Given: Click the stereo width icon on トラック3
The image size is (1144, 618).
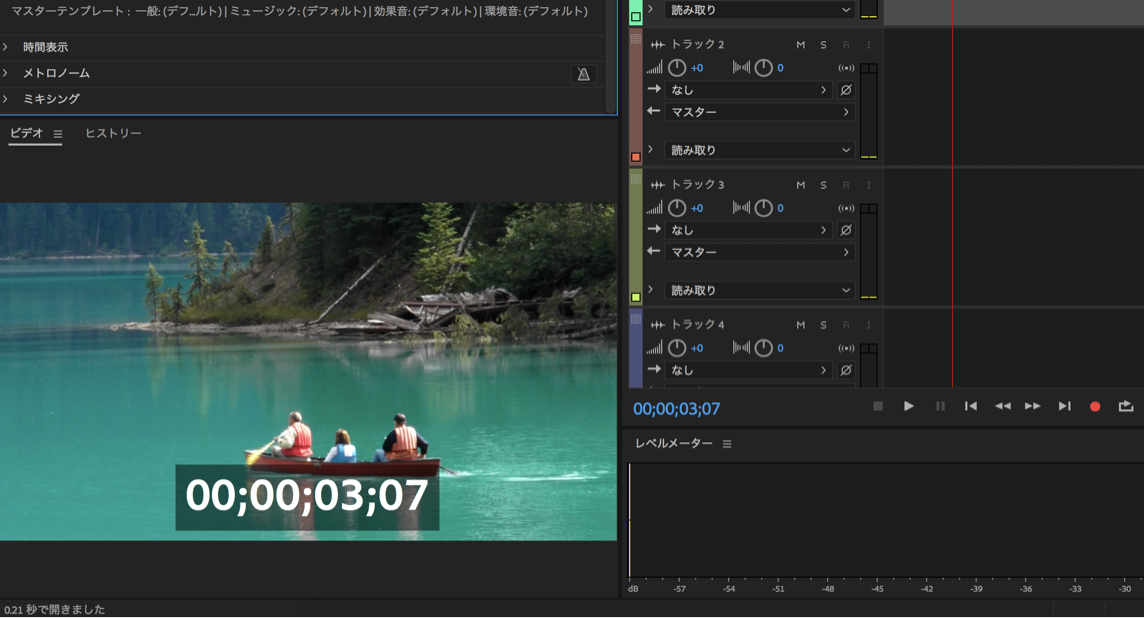Looking at the screenshot, I should [x=740, y=207].
